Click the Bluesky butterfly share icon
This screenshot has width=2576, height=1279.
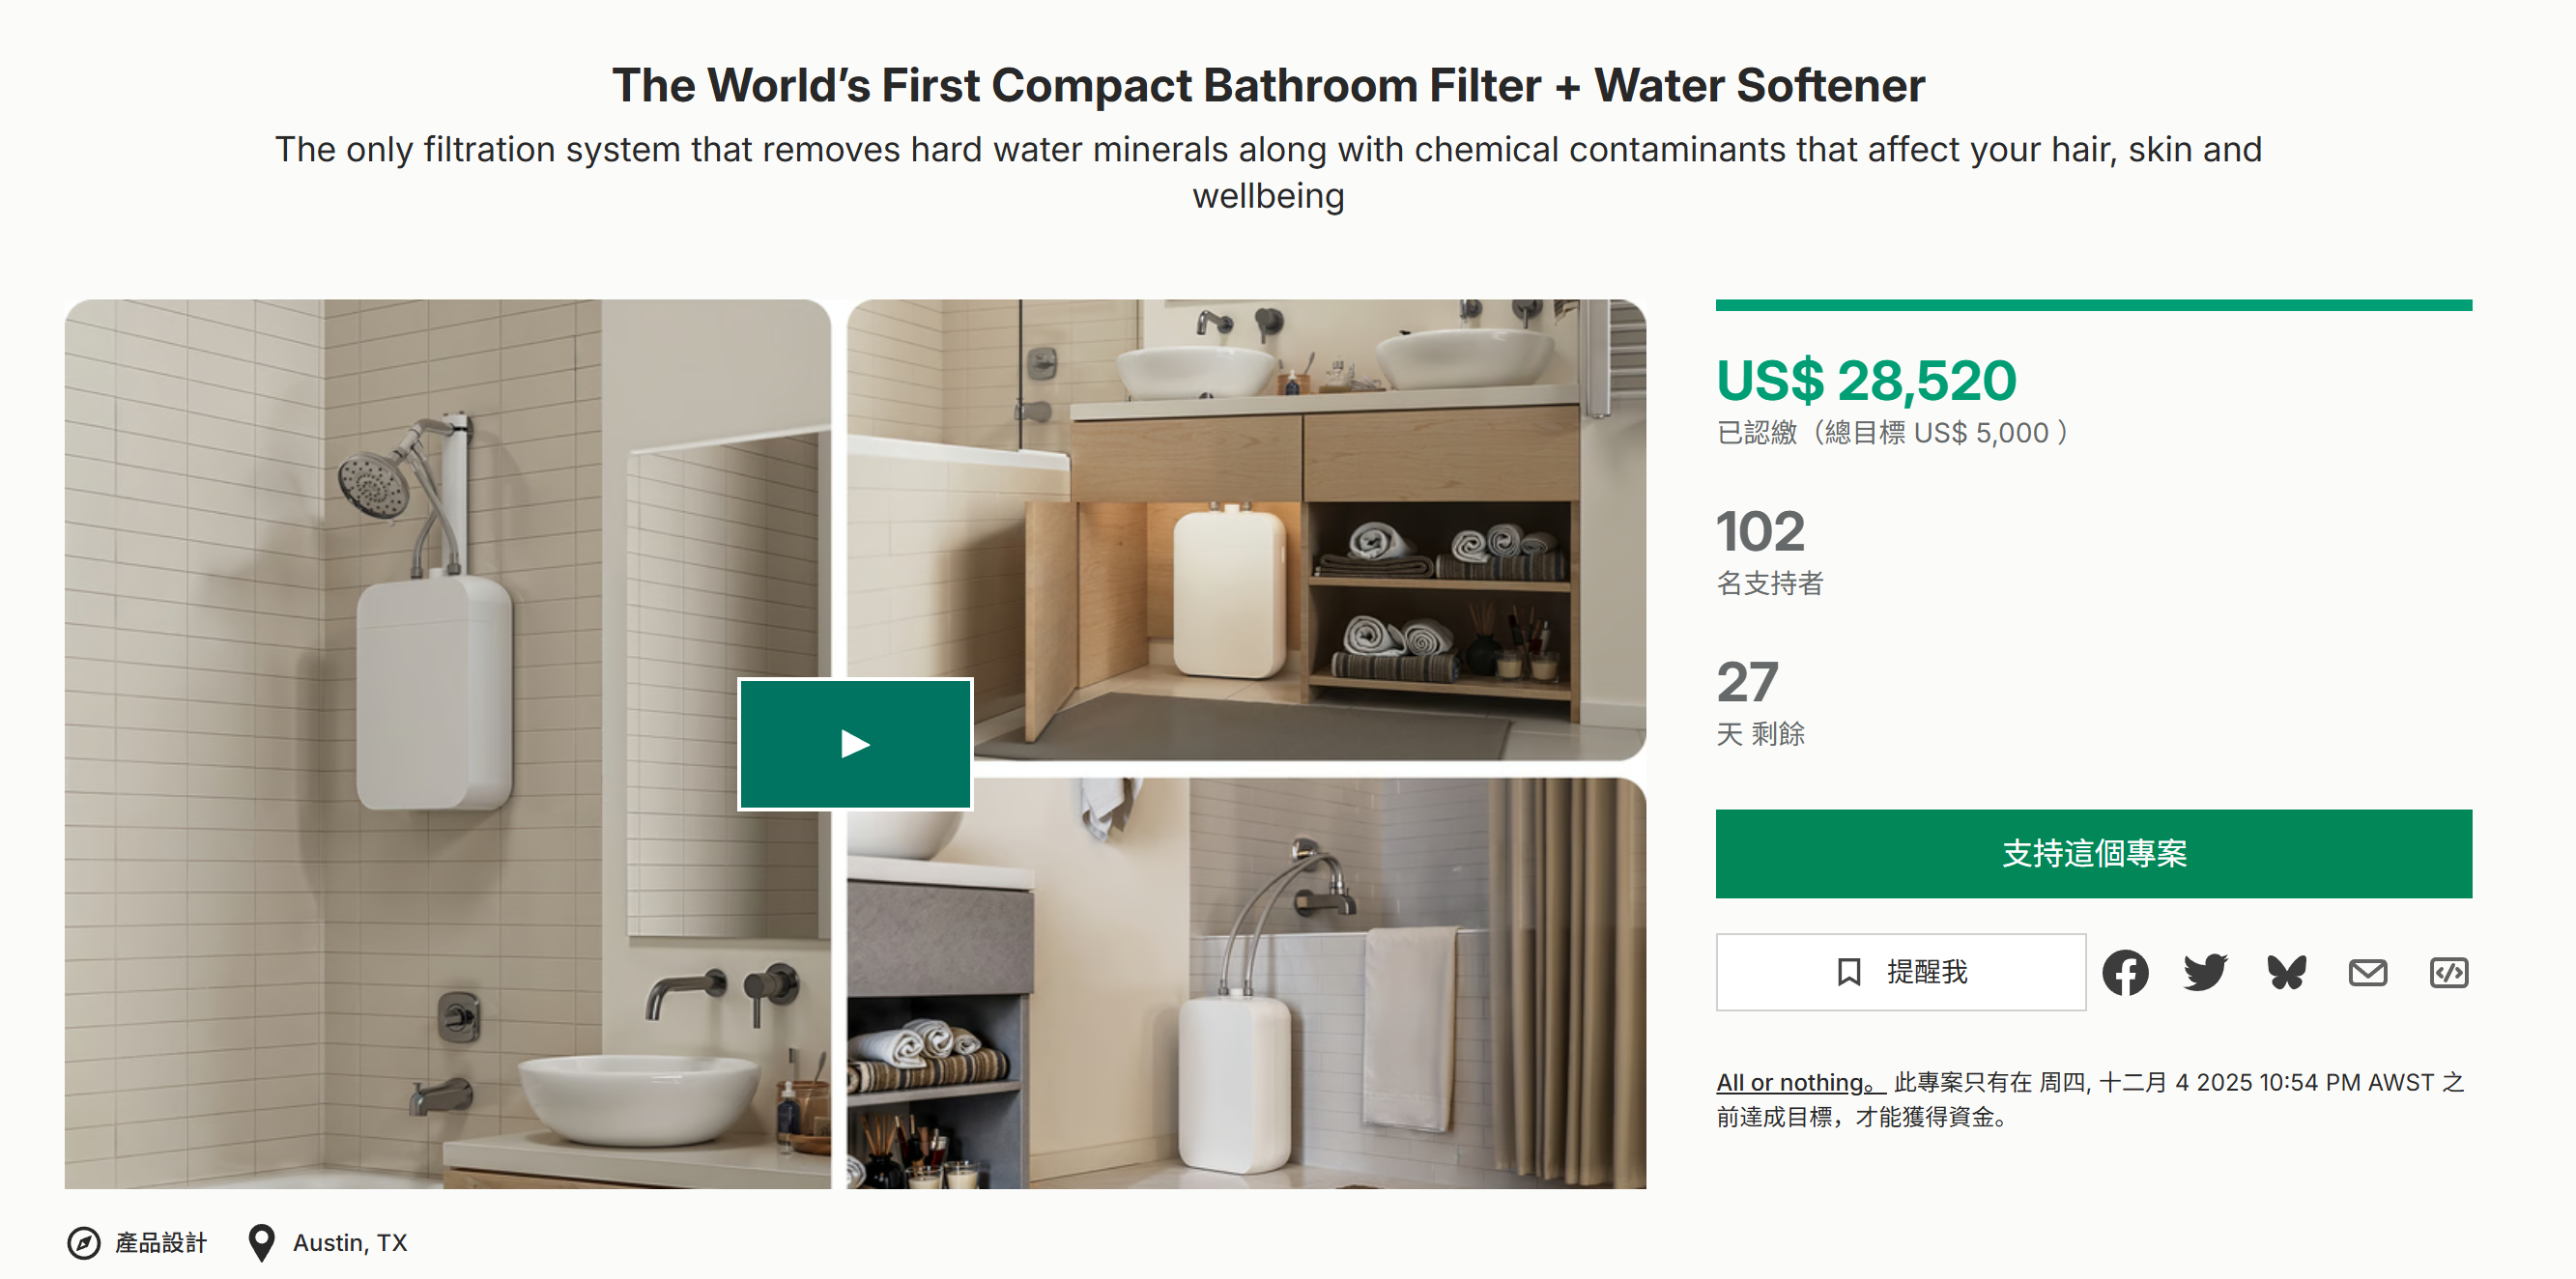[2287, 972]
